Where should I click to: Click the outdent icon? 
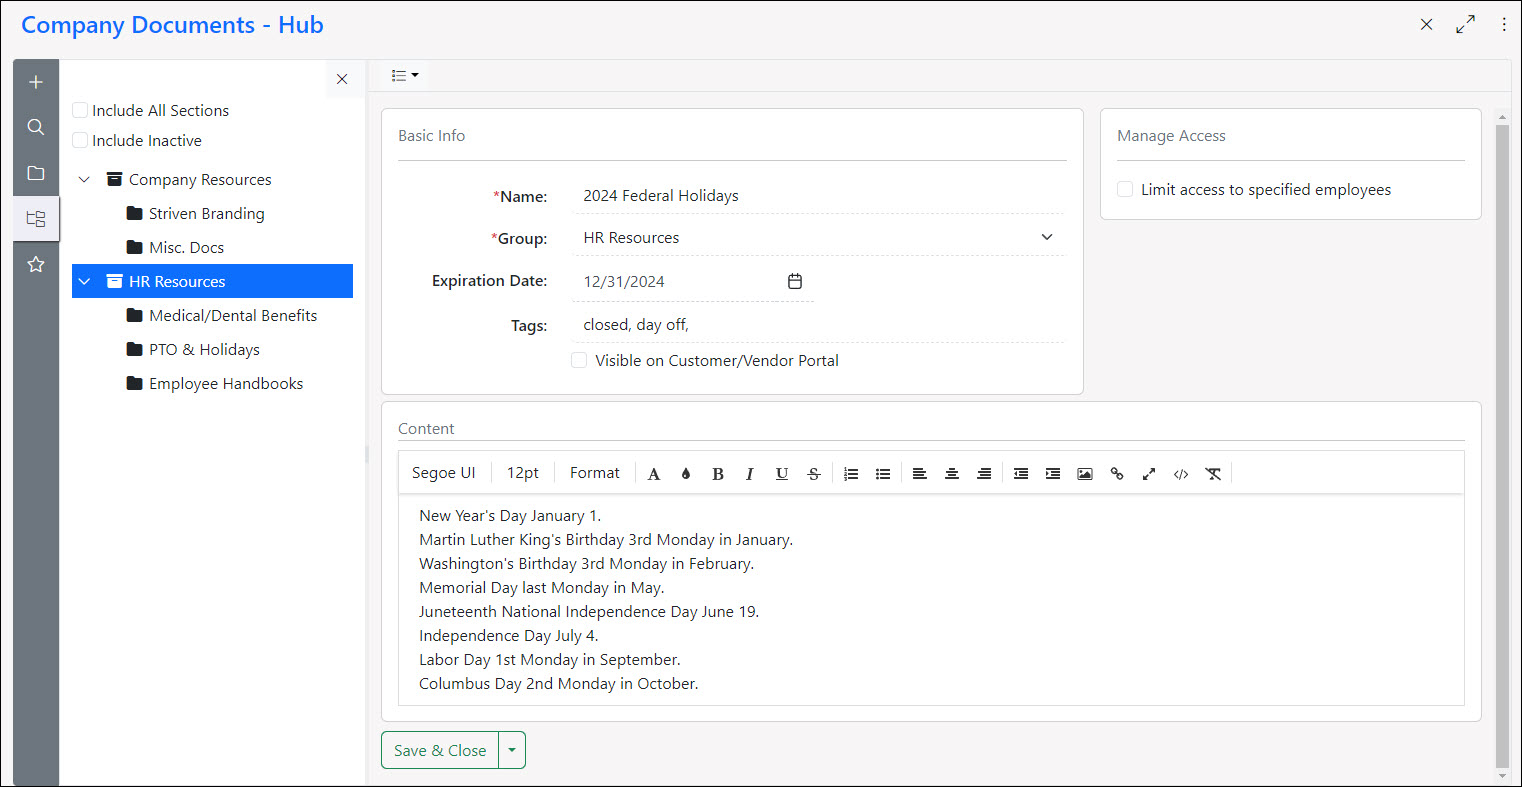tap(1021, 474)
